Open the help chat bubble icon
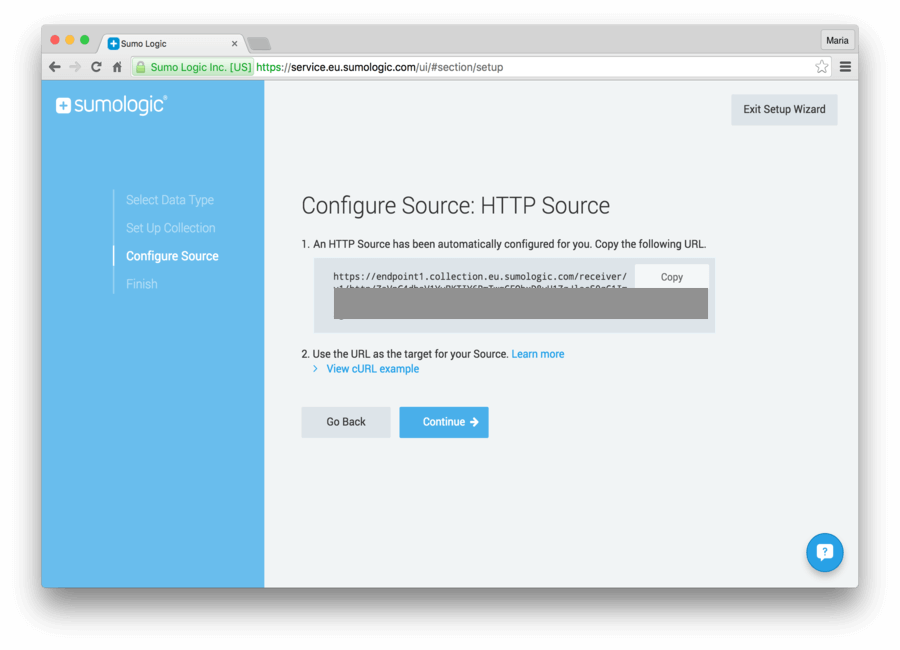 tap(824, 552)
